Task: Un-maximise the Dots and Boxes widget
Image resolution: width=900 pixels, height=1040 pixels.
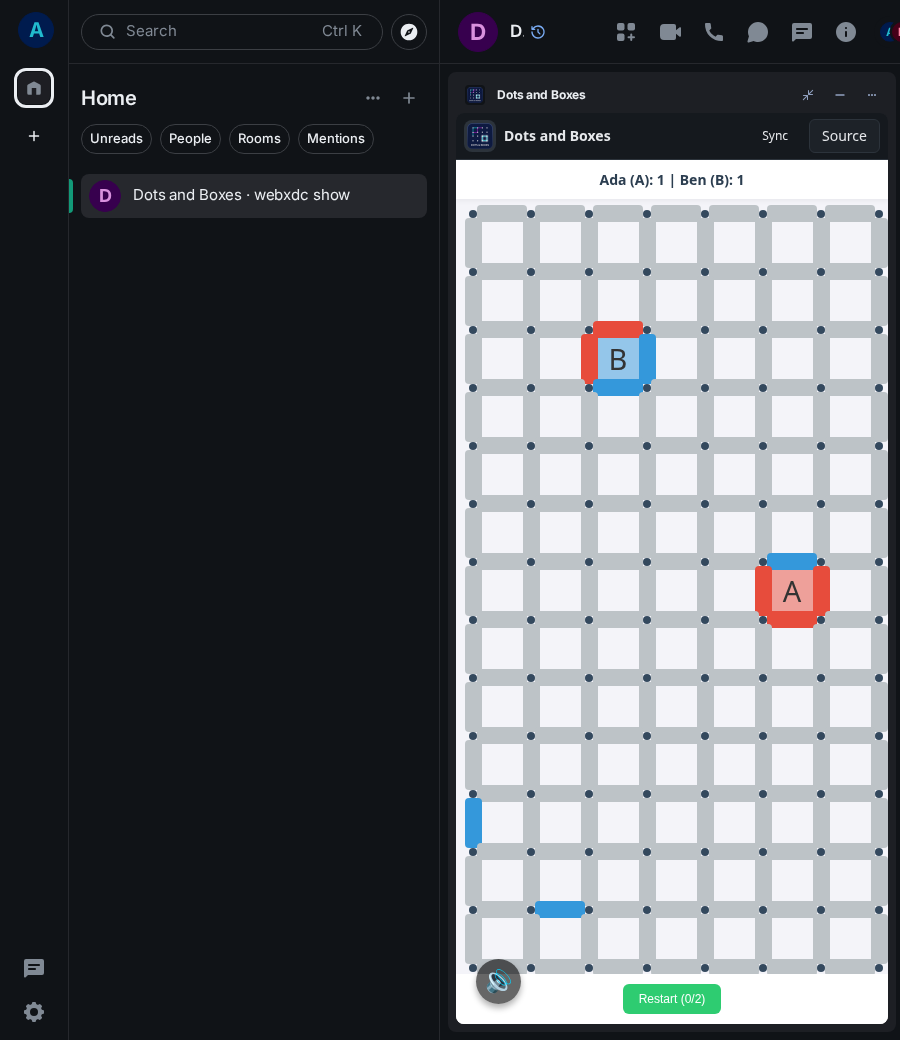Action: [808, 95]
